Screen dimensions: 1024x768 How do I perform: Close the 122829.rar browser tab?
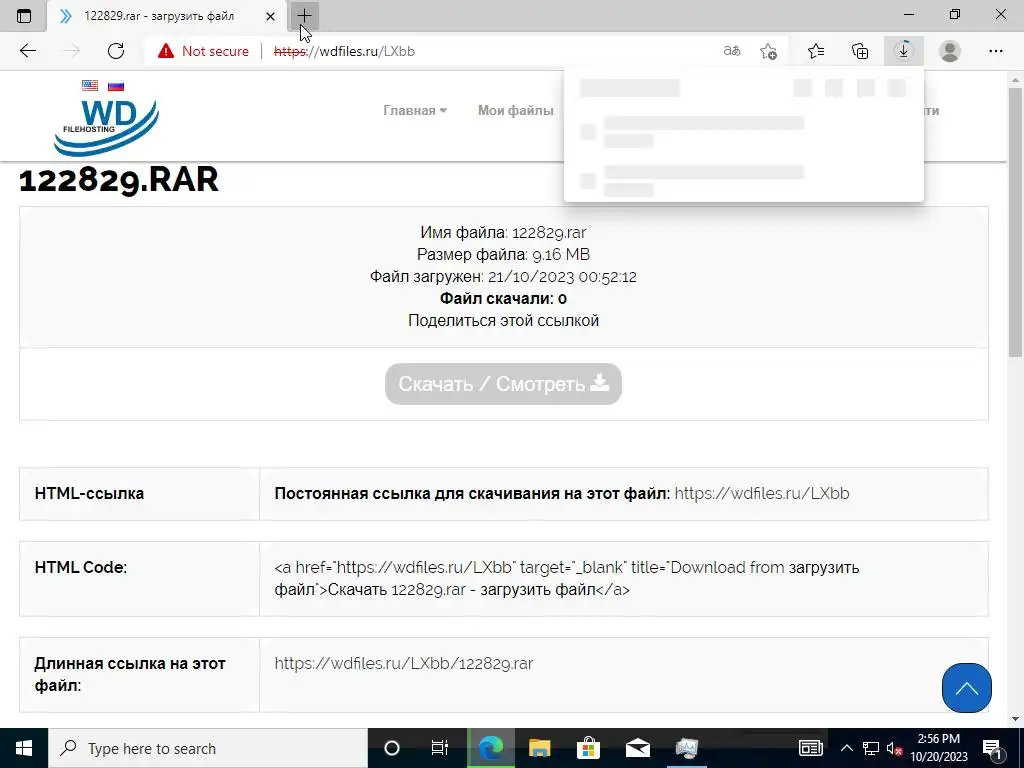tap(270, 16)
